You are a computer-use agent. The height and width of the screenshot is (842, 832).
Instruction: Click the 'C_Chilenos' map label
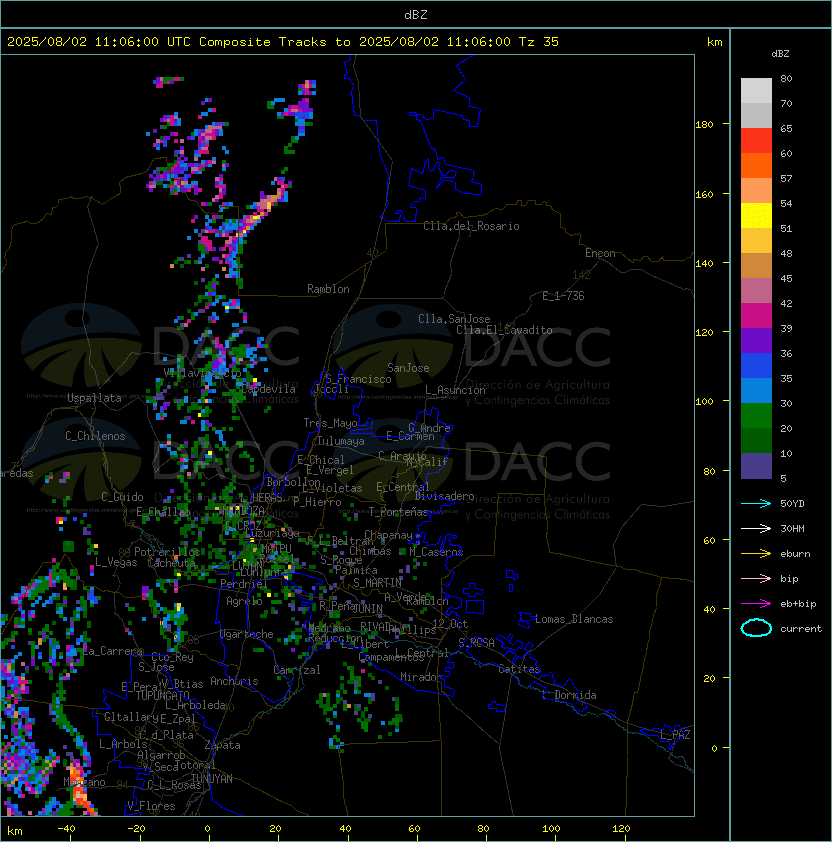point(95,436)
